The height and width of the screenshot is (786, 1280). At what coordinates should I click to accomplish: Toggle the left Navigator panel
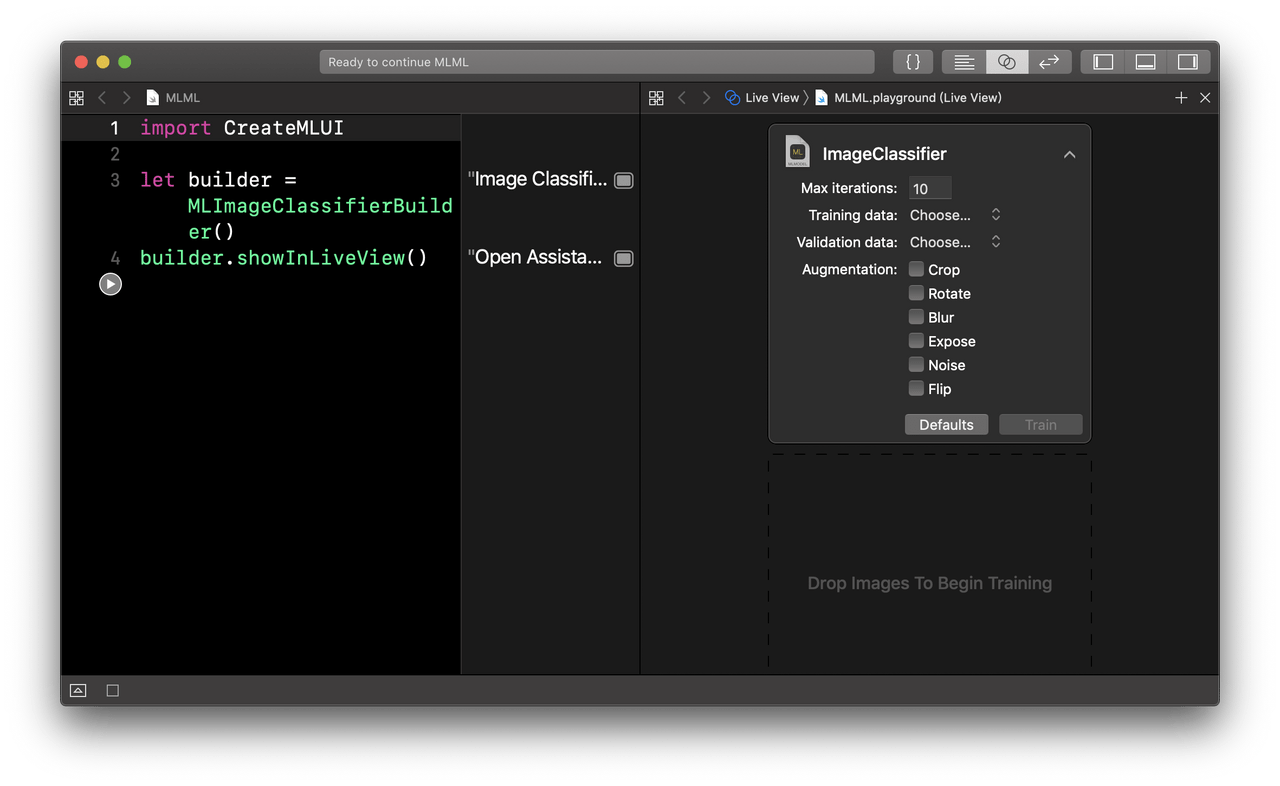pos(1103,62)
